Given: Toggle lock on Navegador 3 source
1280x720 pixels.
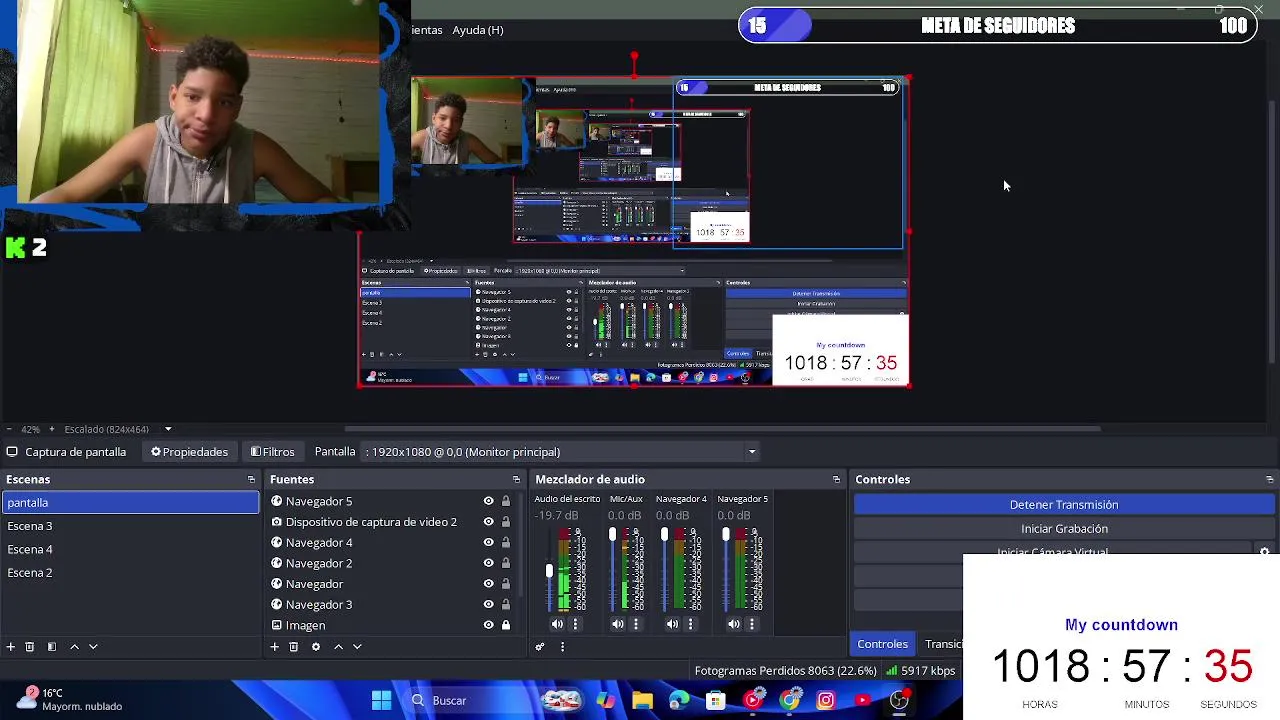Looking at the screenshot, I should coord(506,604).
